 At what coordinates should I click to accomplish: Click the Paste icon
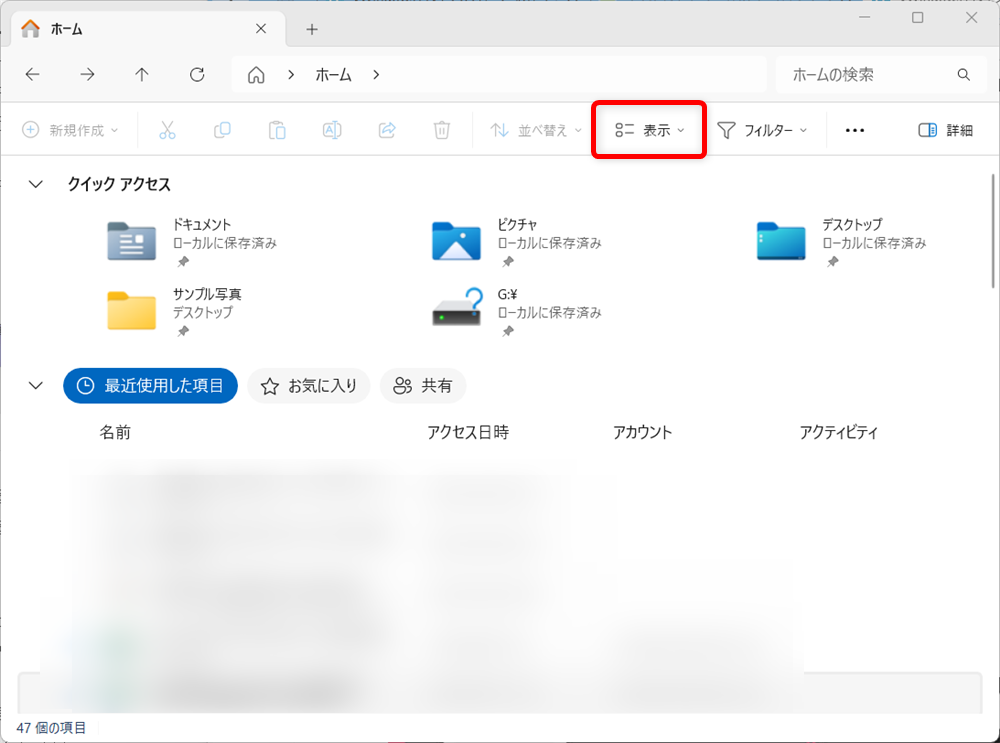(277, 130)
